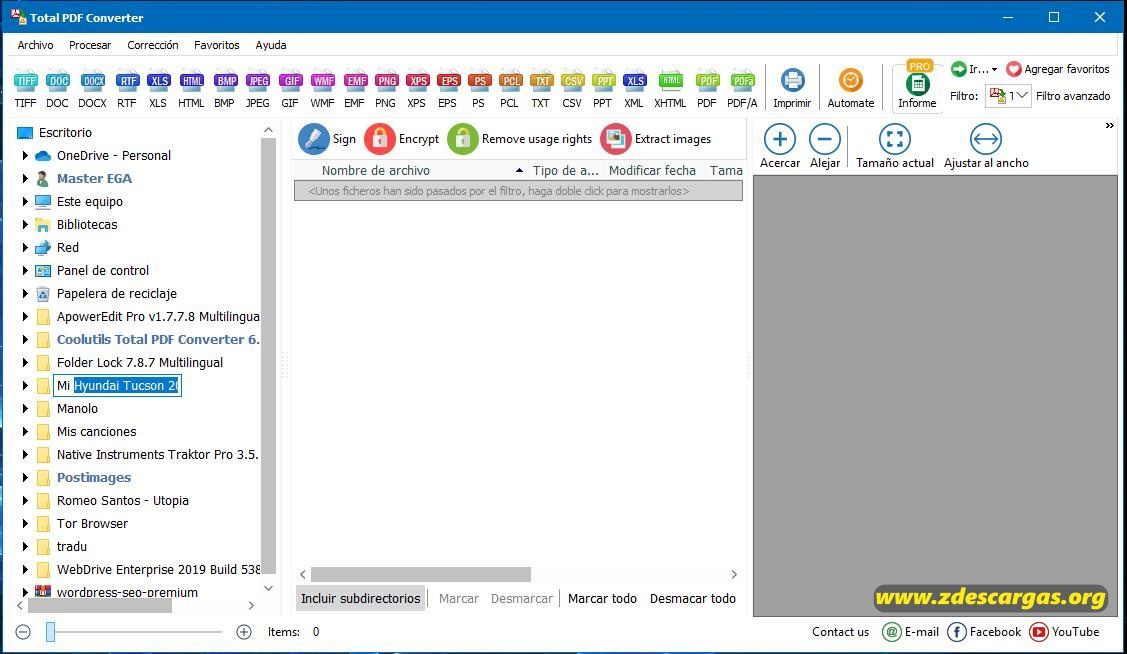Viewport: 1127px width, 654px height.
Task: Choose GIF output format
Action: [x=290, y=89]
